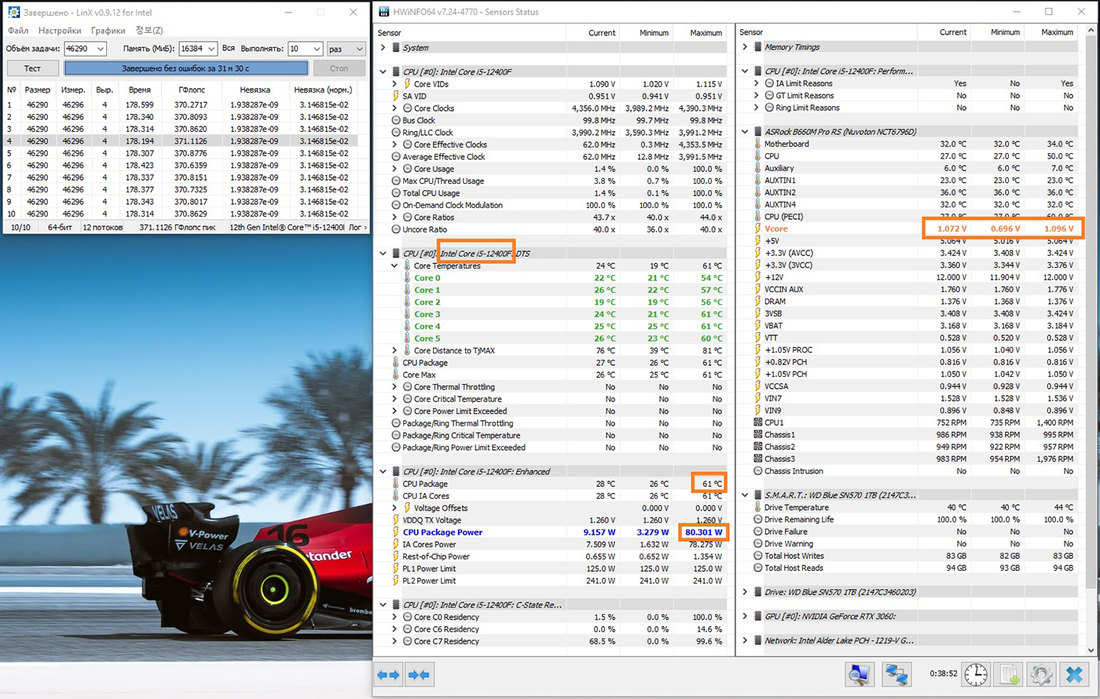The height and width of the screenshot is (699, 1100).
Task: Click the clock reset-timer icon
Action: pyautogui.click(x=976, y=675)
